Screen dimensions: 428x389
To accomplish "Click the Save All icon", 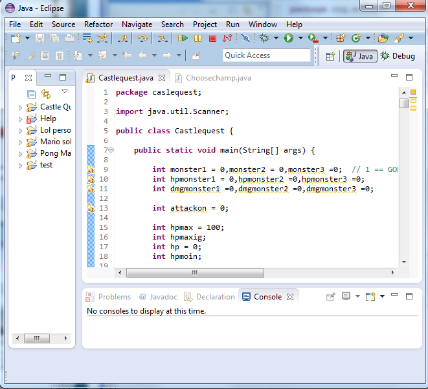I will tap(54, 38).
